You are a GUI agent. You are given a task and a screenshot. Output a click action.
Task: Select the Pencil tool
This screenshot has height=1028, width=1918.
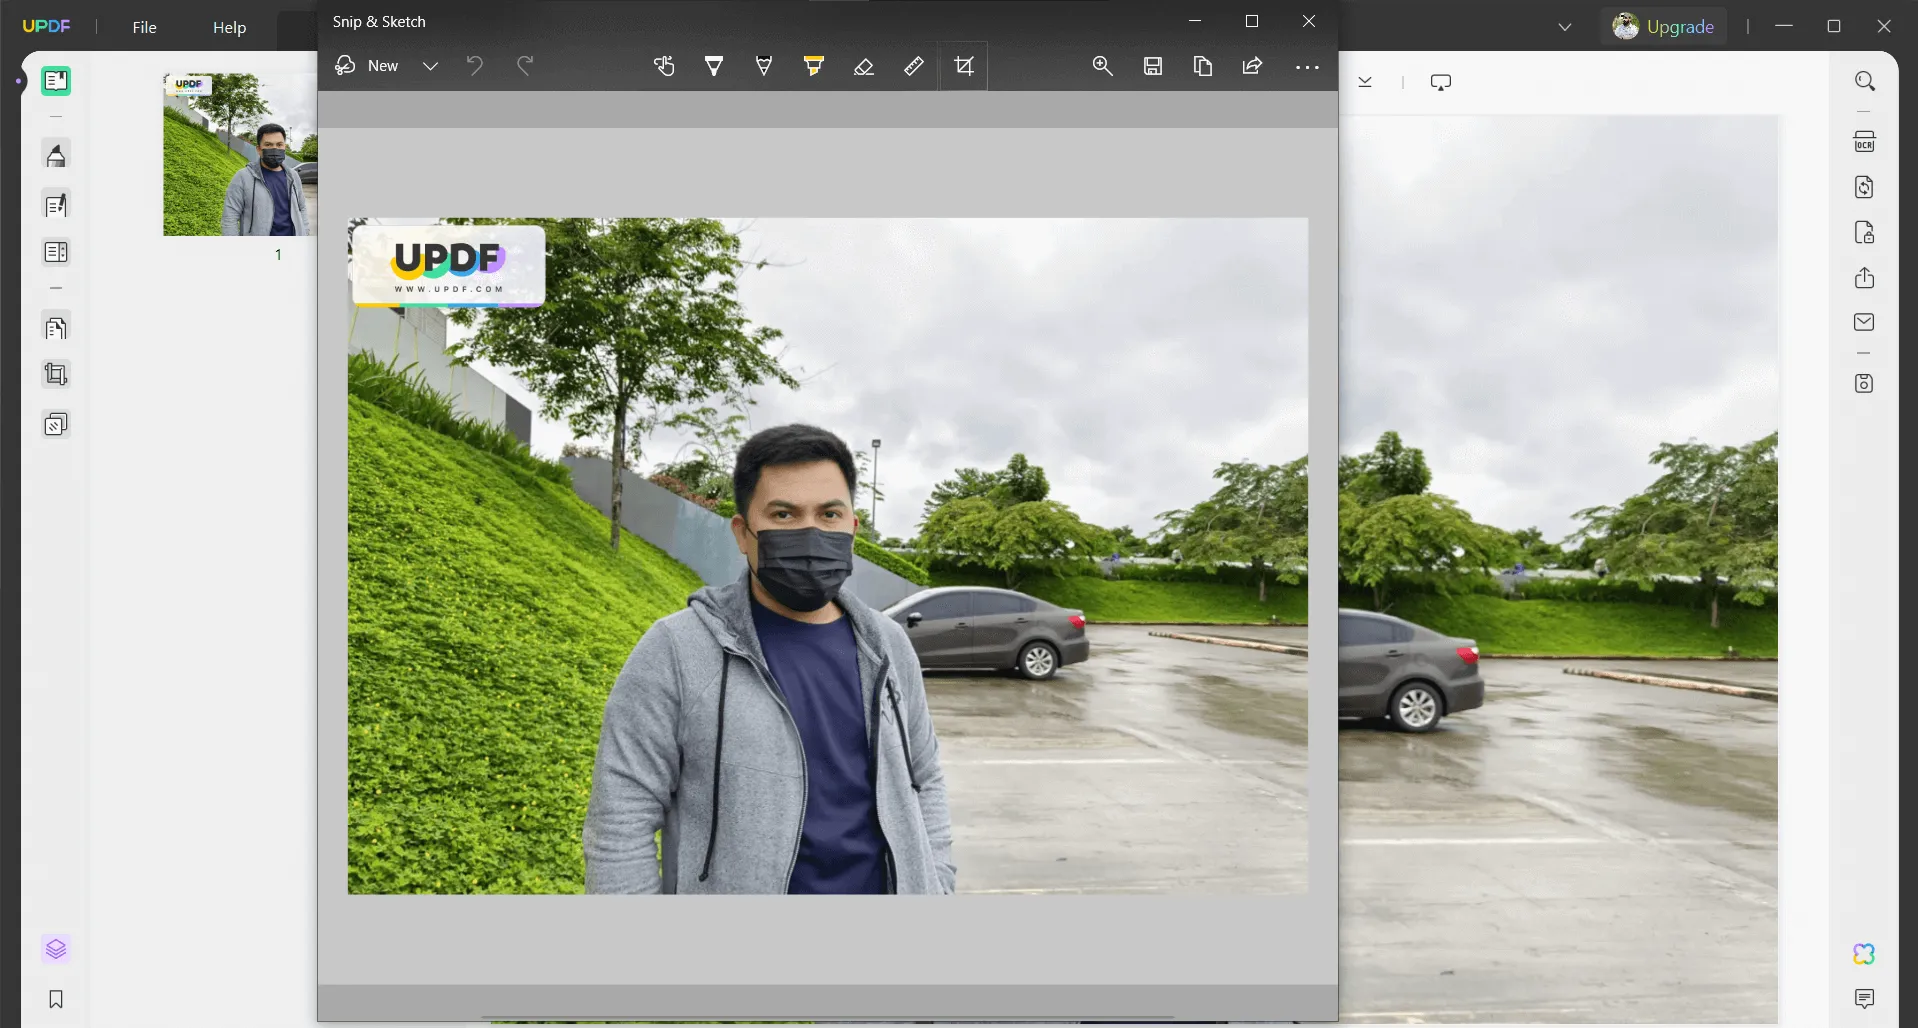pos(764,66)
